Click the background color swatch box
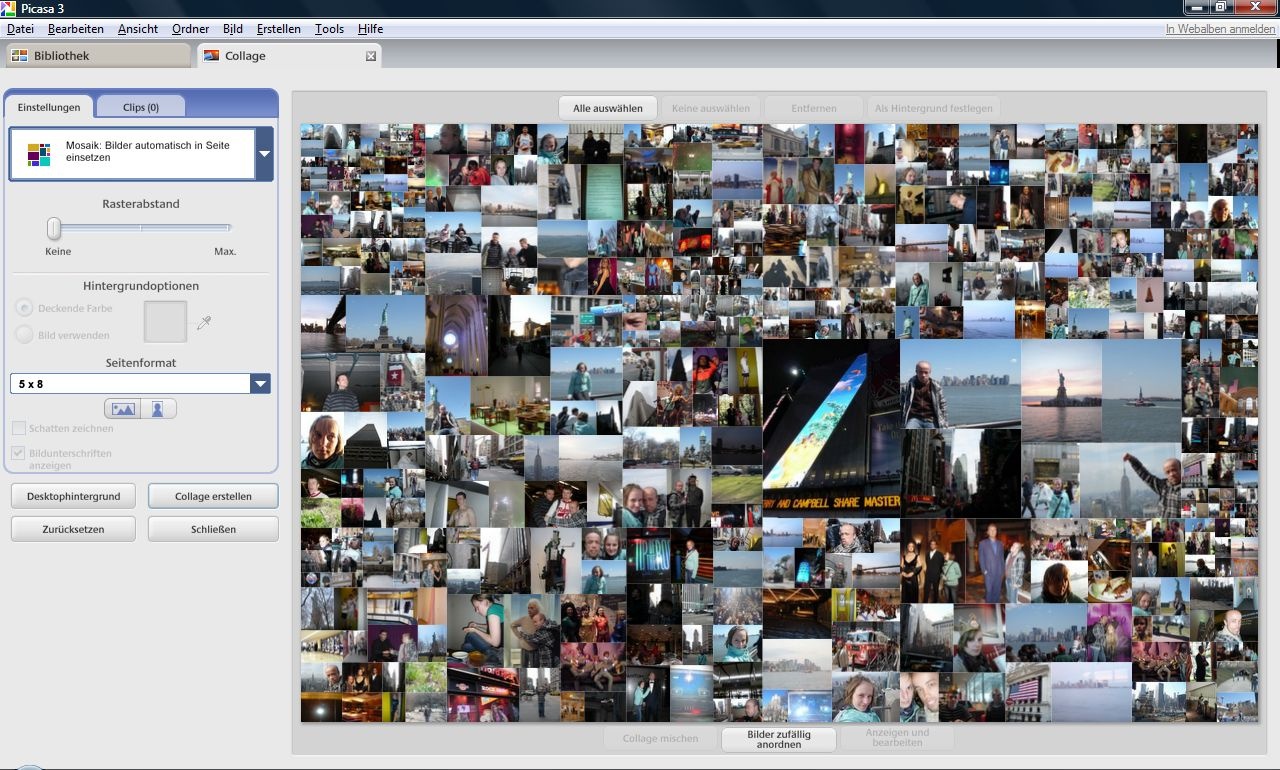This screenshot has width=1280, height=770. (x=166, y=322)
